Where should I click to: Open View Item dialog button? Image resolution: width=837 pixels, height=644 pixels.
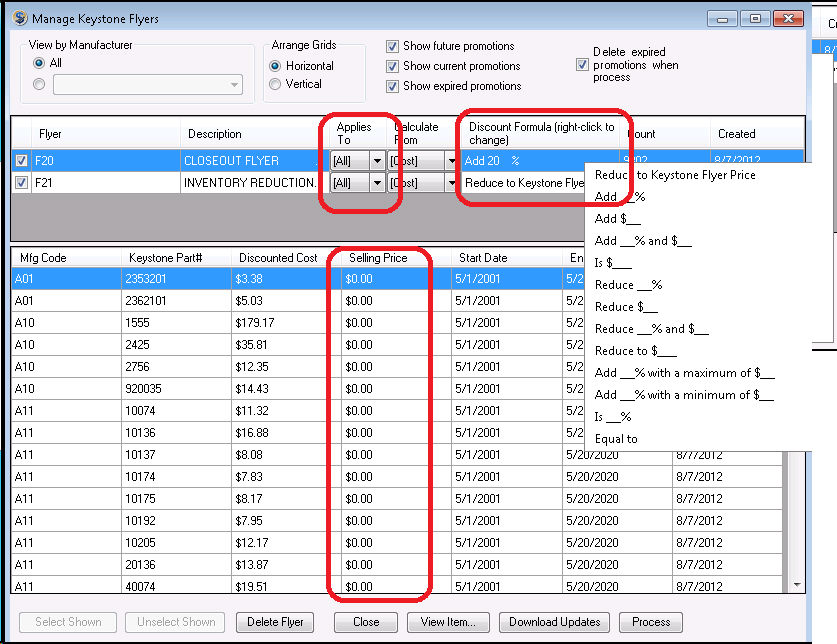447,622
